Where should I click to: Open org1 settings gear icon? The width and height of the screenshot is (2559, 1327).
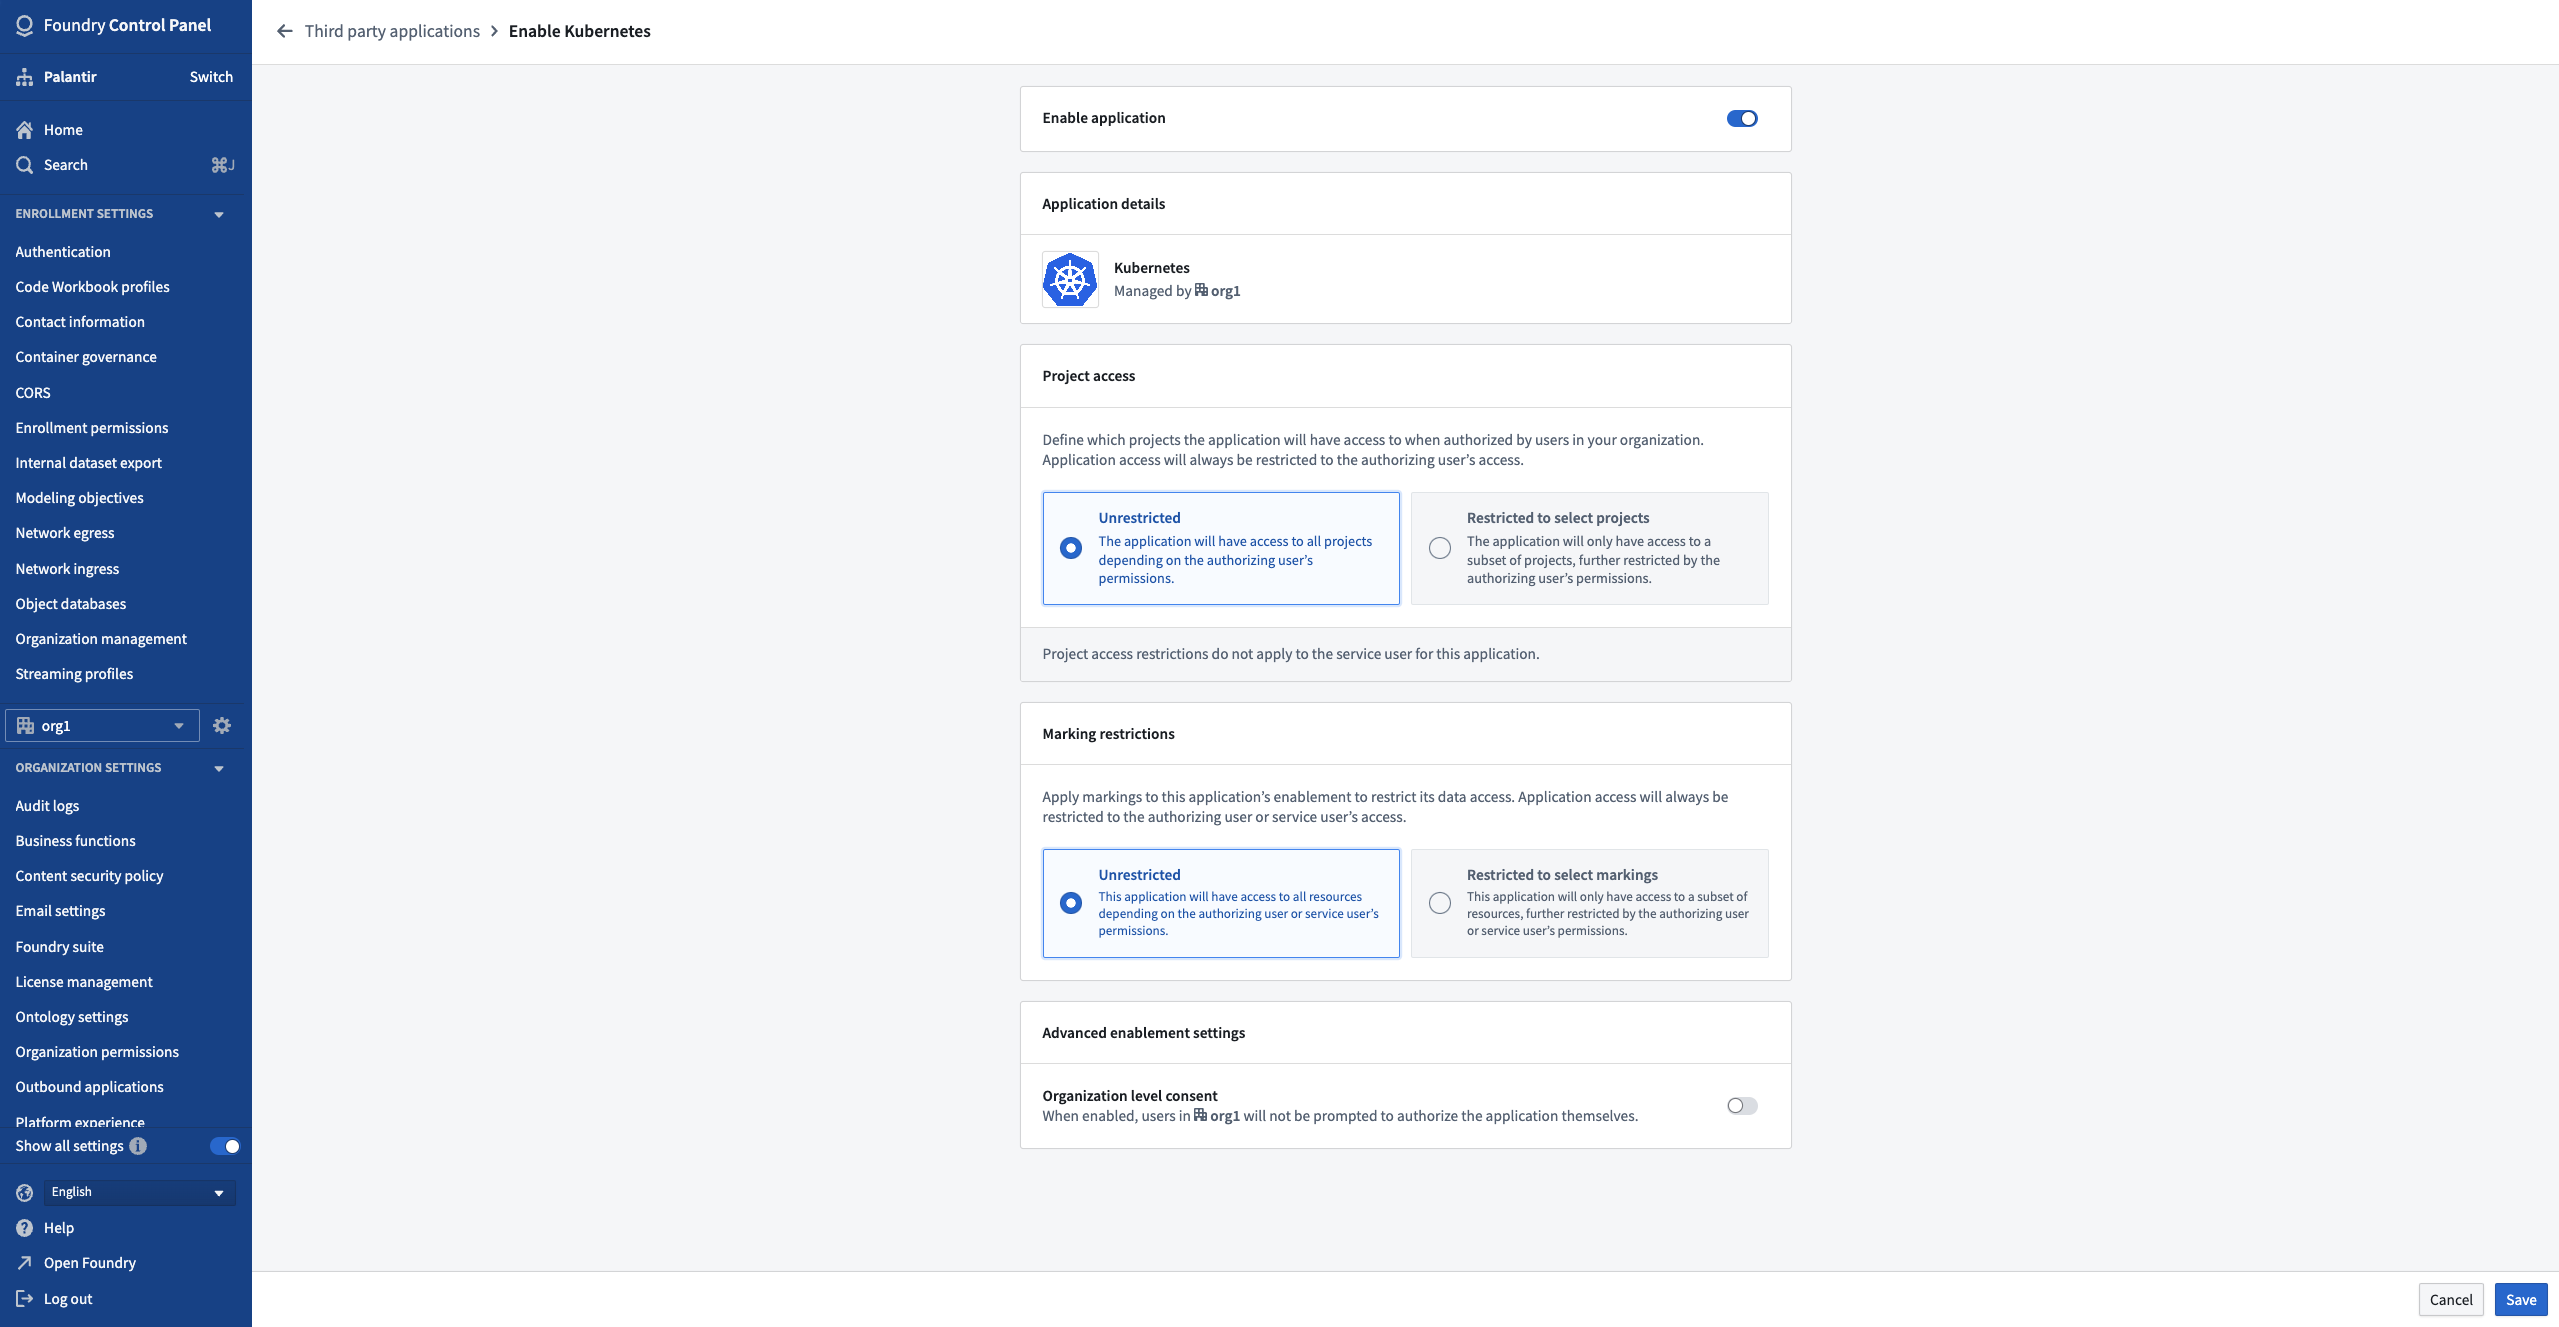[x=222, y=726]
